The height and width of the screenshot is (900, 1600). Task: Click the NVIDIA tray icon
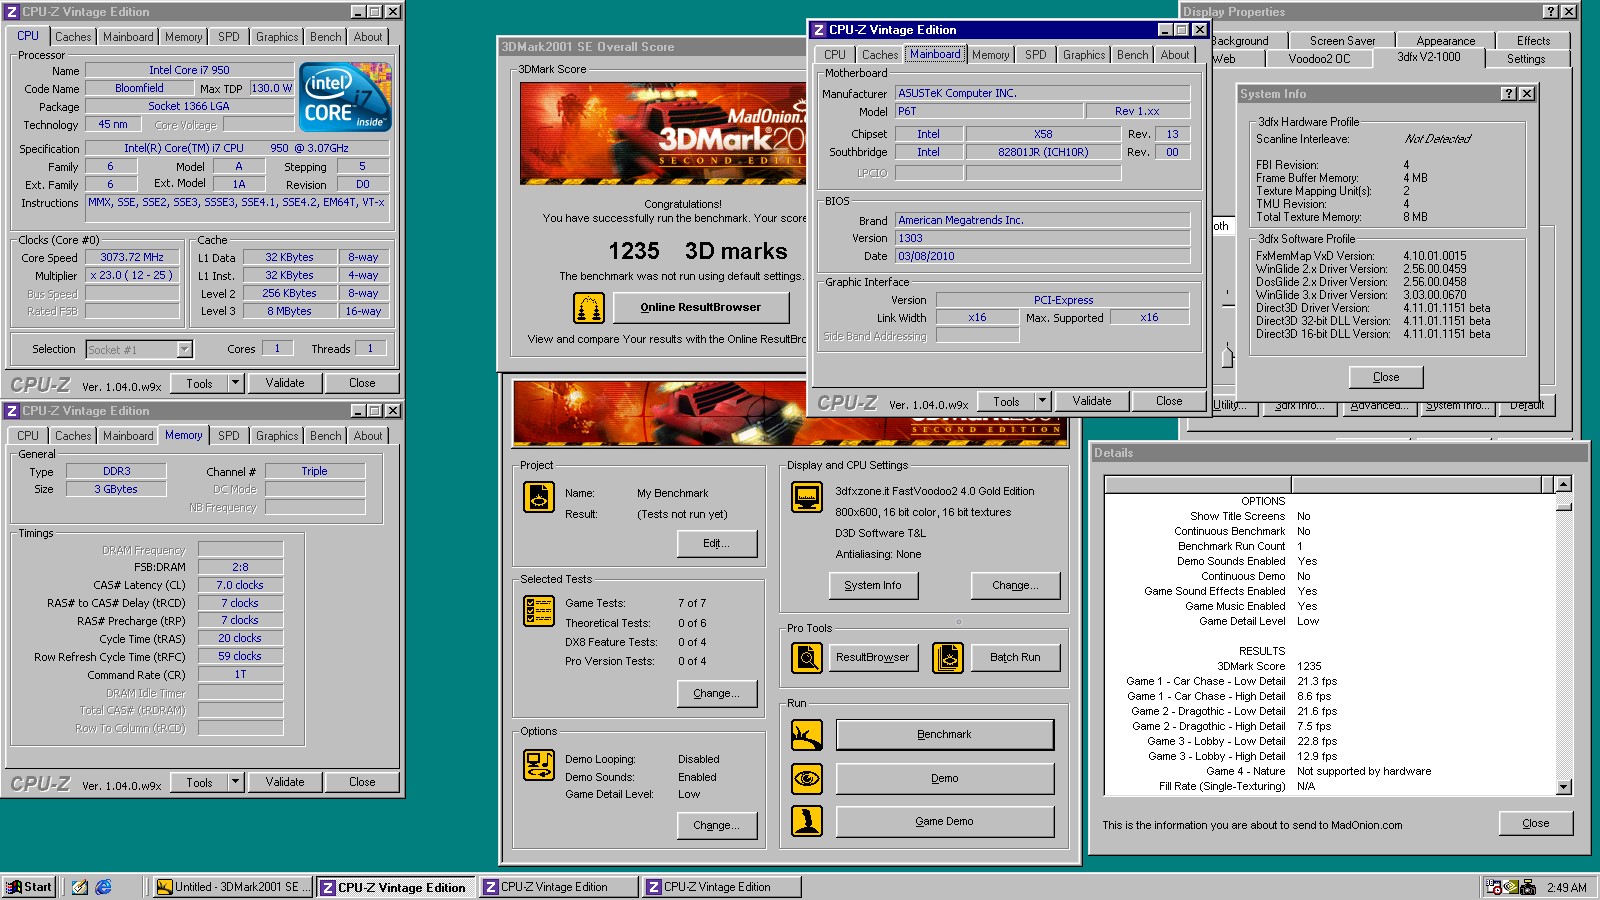pyautogui.click(x=1511, y=887)
